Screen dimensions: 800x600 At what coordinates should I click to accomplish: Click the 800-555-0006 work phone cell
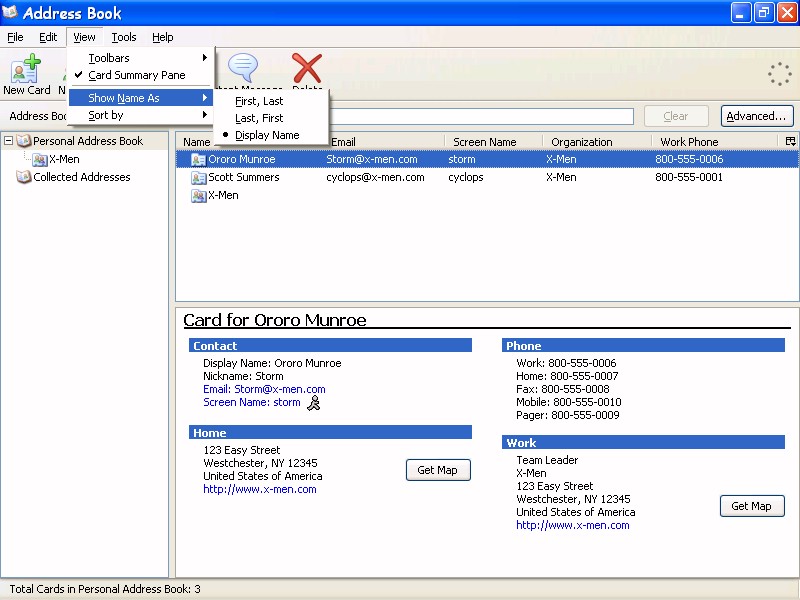click(689, 159)
